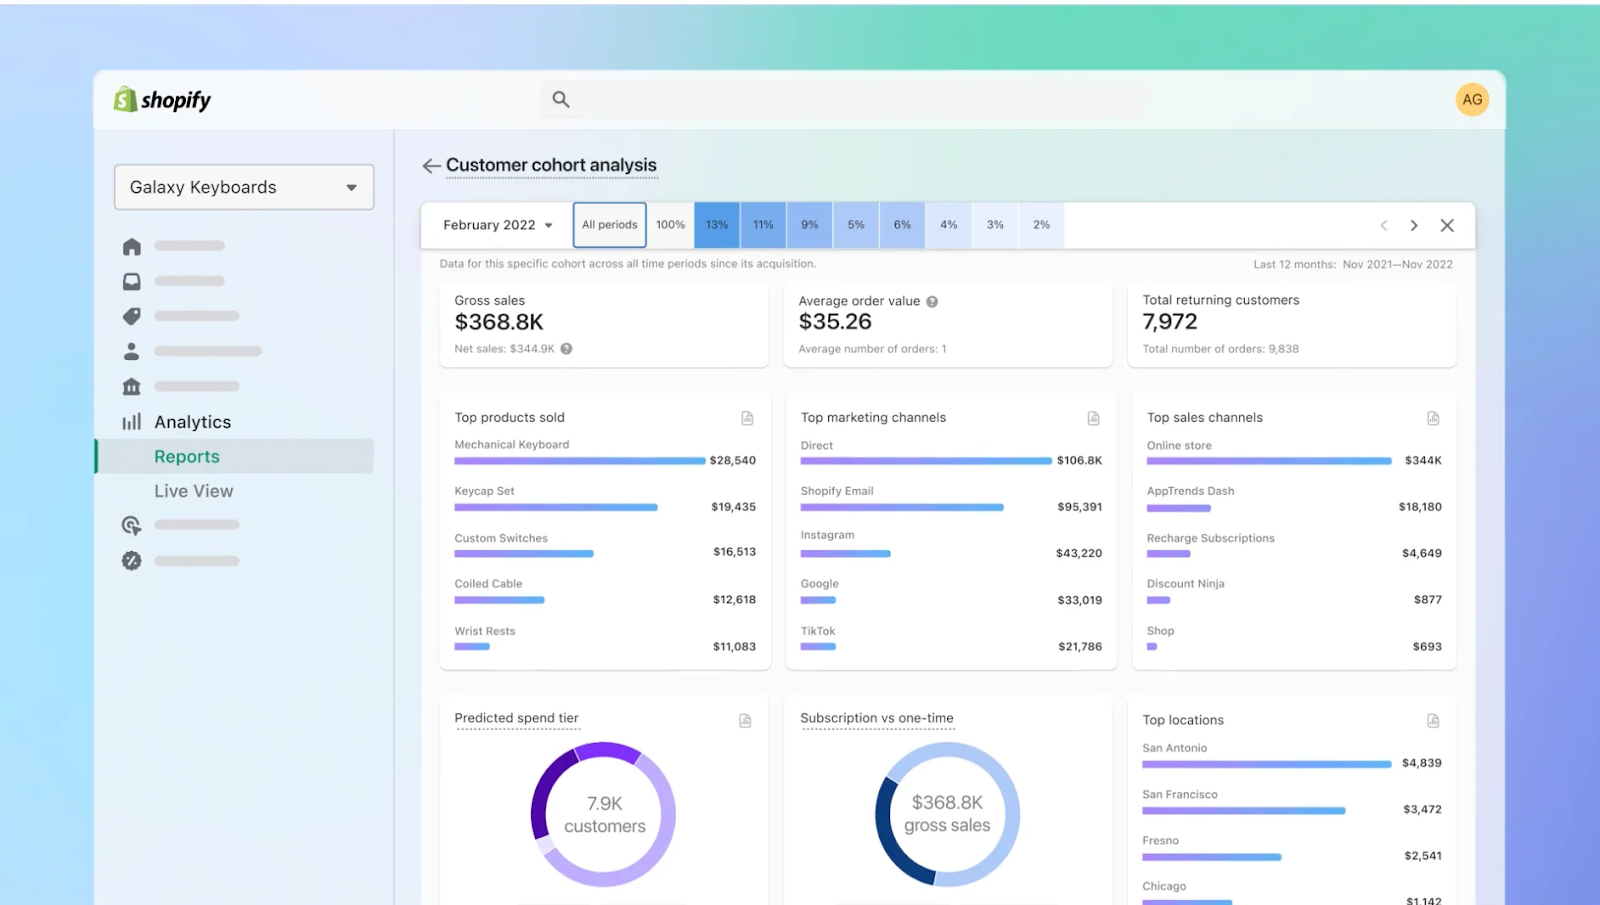The width and height of the screenshot is (1600, 905).
Task: Click the next cohort chevron arrow
Action: 1414,225
